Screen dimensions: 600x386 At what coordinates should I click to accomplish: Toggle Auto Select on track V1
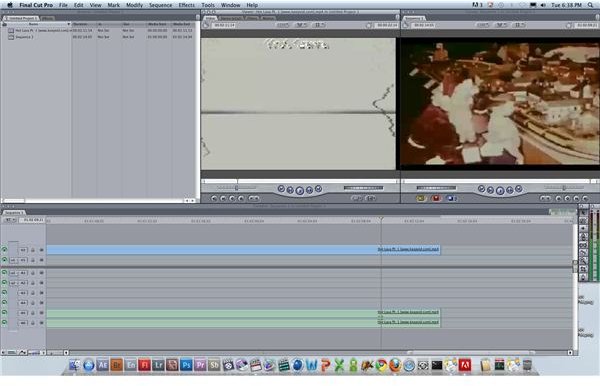pyautogui.click(x=41, y=260)
